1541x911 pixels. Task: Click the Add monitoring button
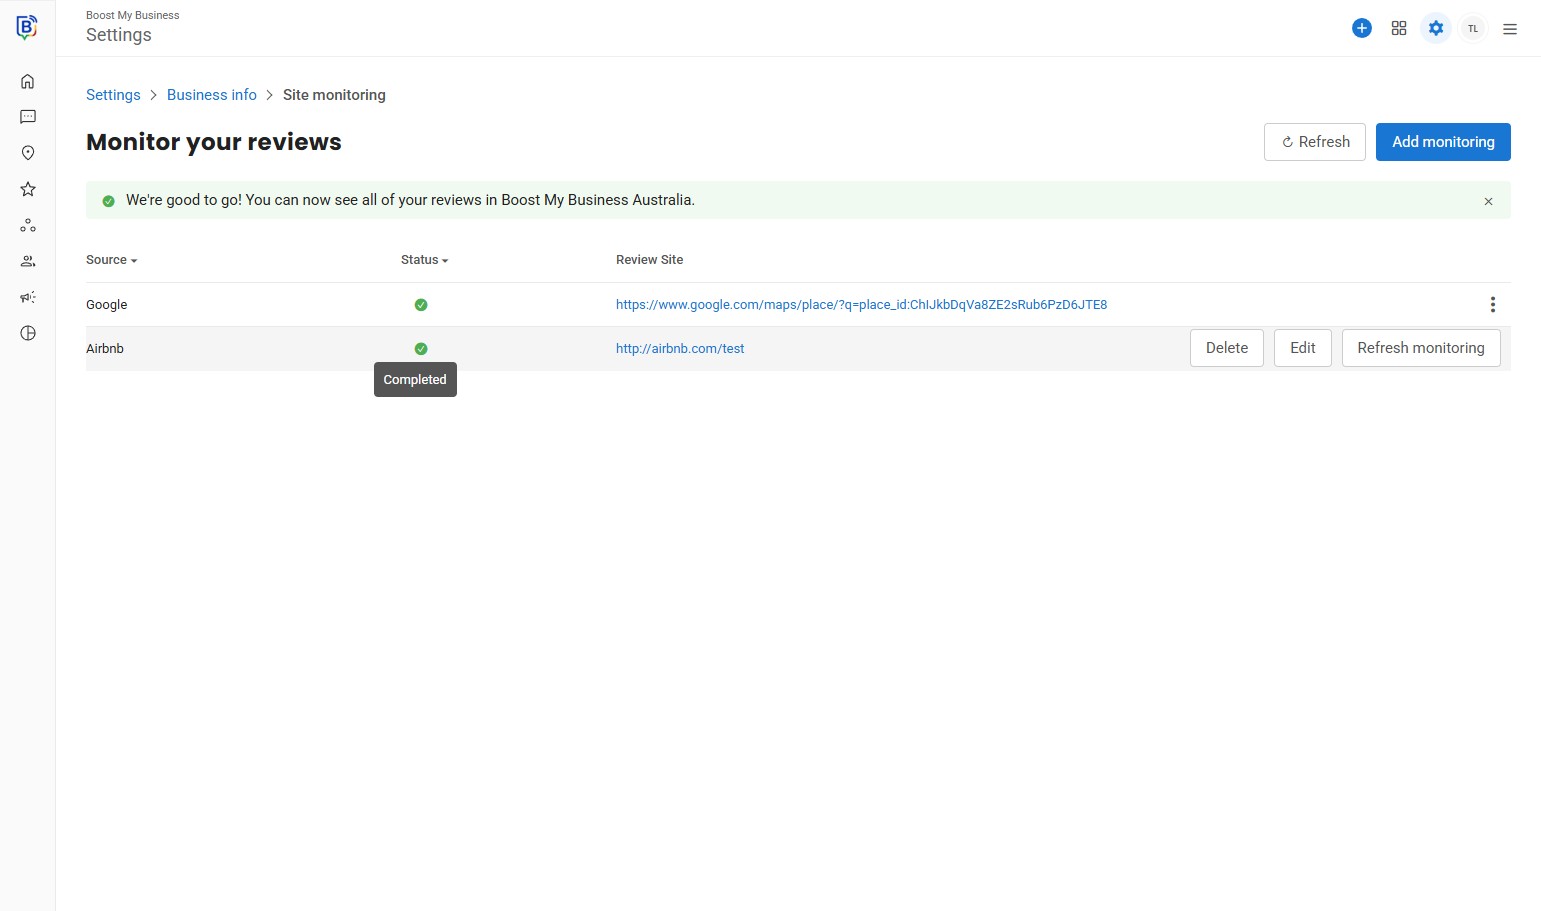click(x=1442, y=142)
